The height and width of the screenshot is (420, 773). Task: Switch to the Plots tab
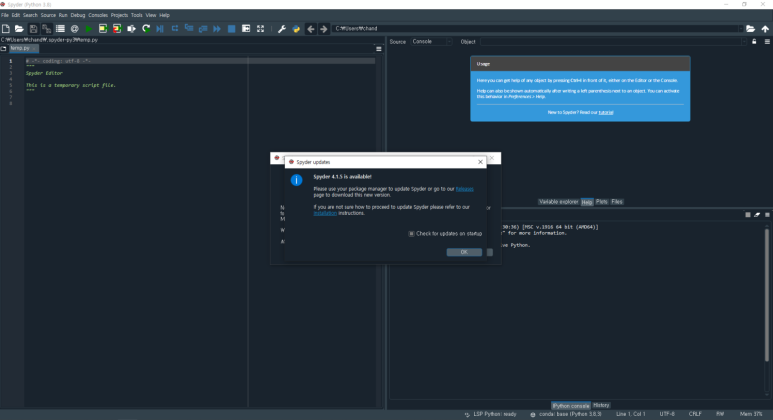[x=601, y=202]
